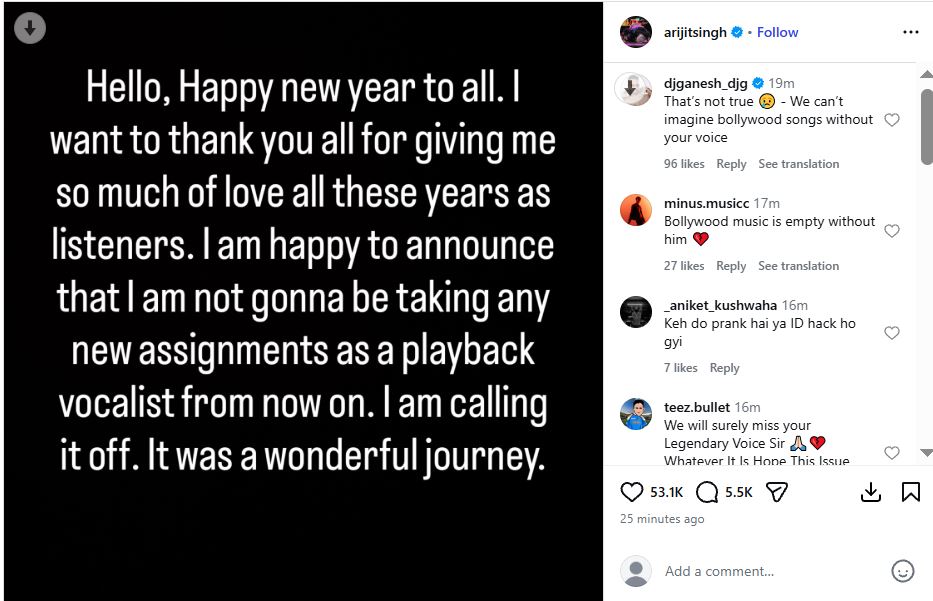The height and width of the screenshot is (601, 933).
Task: See translation of minus.musicc's comment
Action: click(798, 266)
